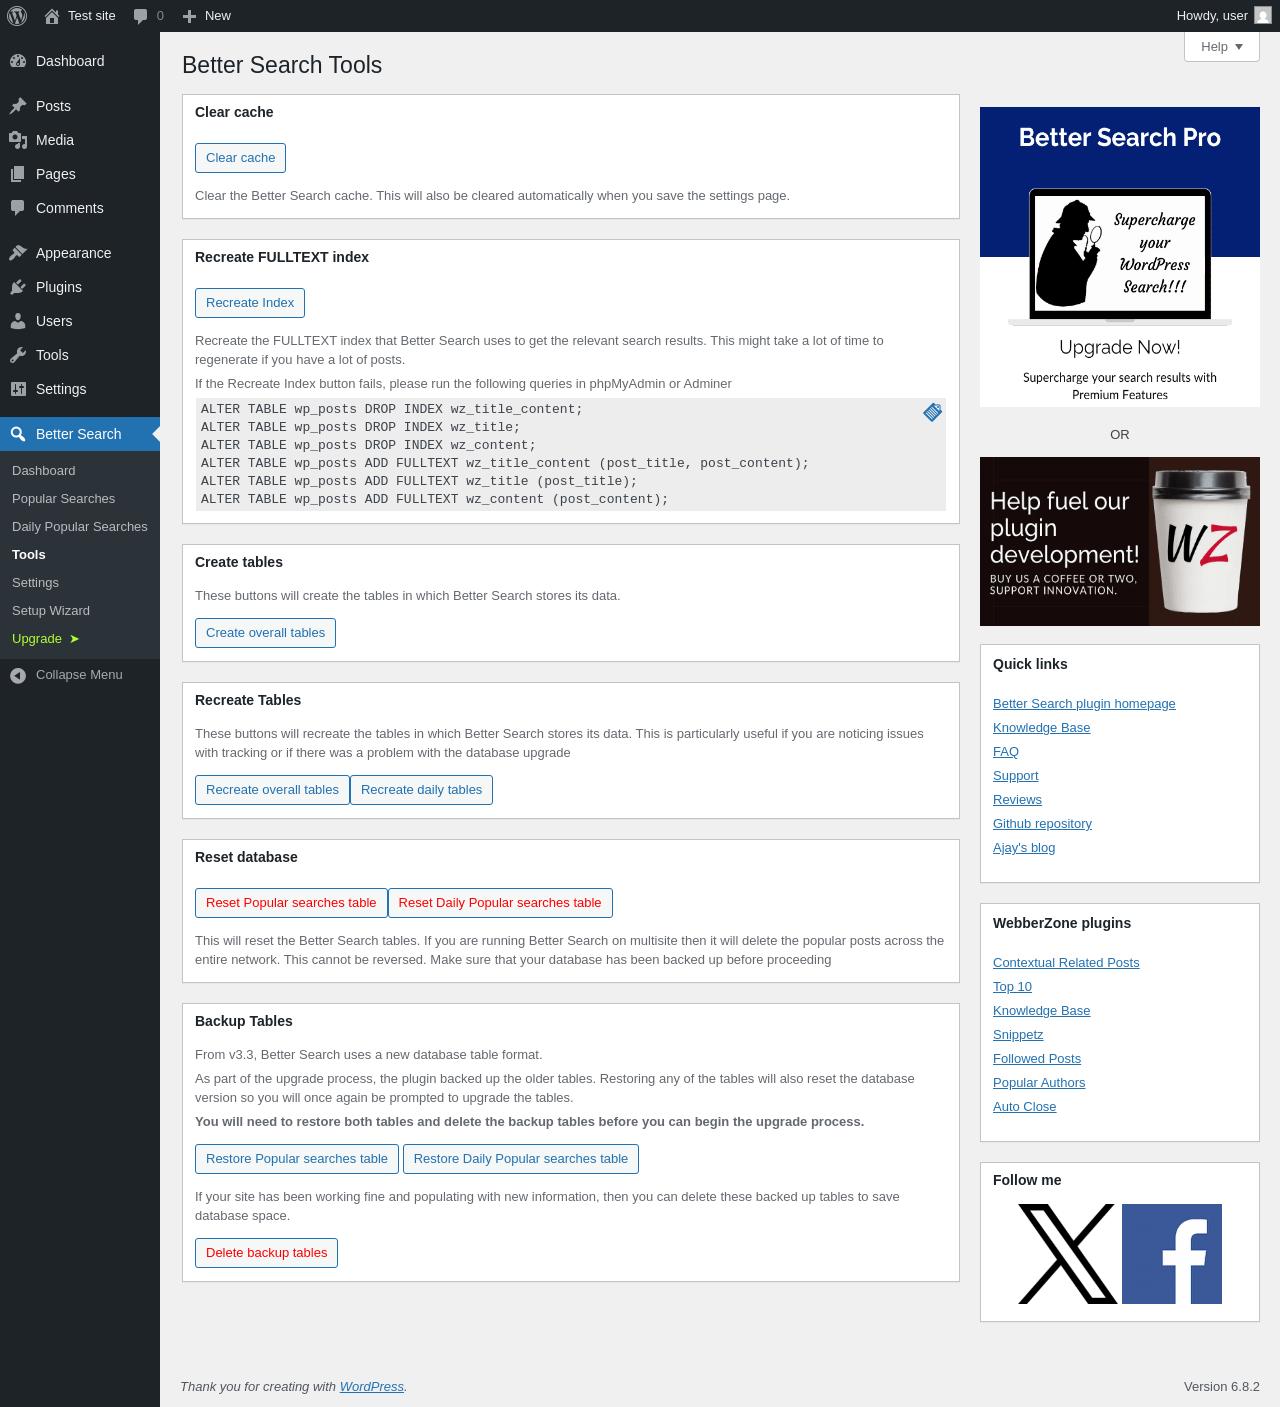The image size is (1280, 1407).
Task: Open Better Search plugin homepage link
Action: (1084, 704)
